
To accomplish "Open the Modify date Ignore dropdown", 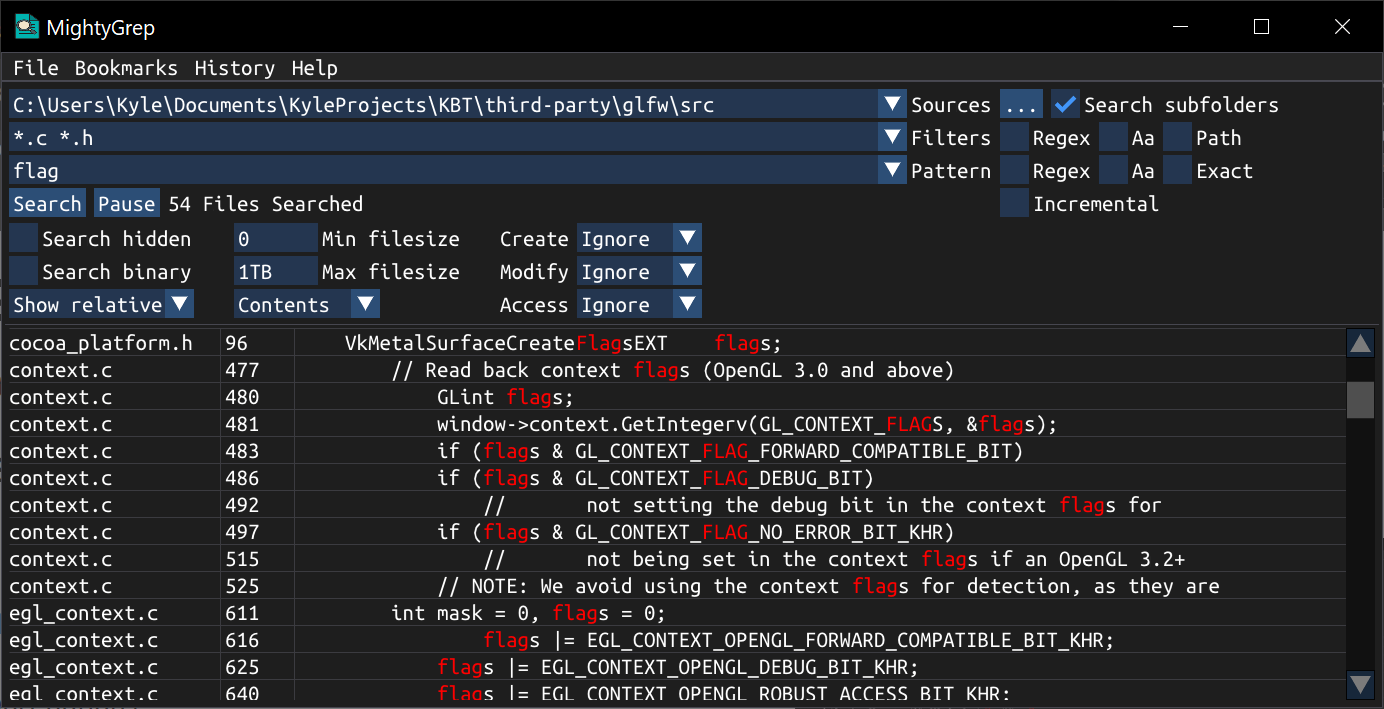I will click(638, 271).
